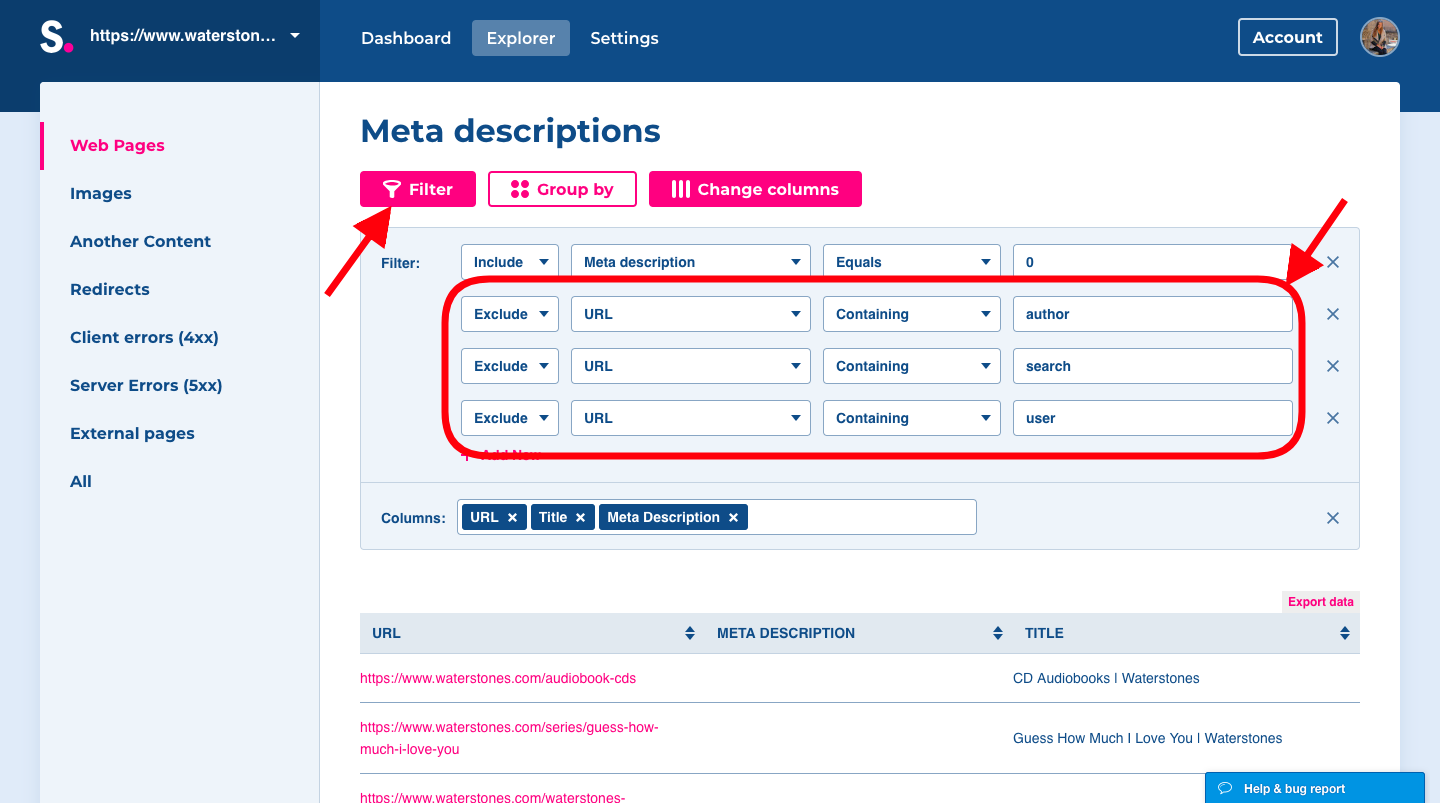
Task: Click the Filter button
Action: pyautogui.click(x=418, y=189)
